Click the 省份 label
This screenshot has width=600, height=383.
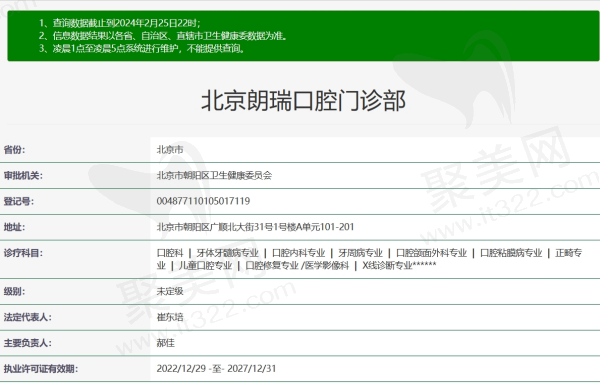point(15,150)
